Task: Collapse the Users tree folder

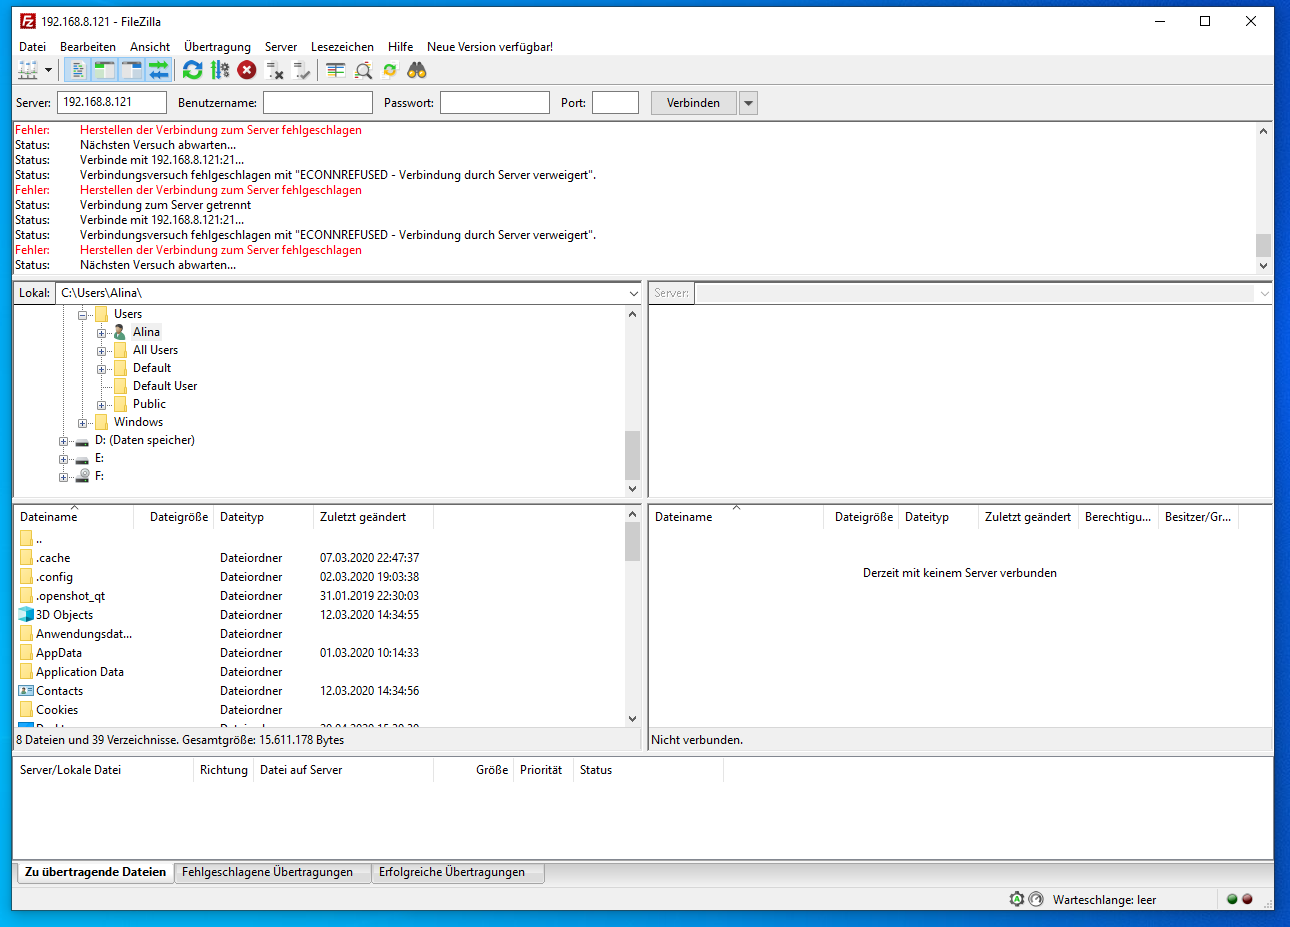Action: click(82, 314)
